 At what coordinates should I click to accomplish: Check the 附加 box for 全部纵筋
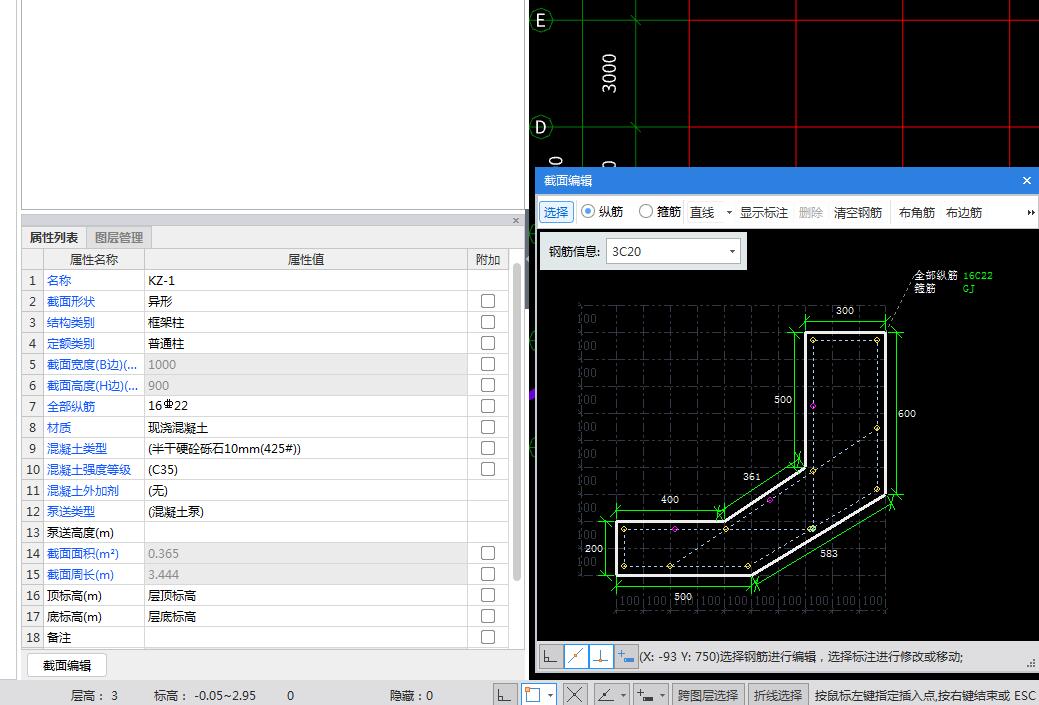point(488,406)
